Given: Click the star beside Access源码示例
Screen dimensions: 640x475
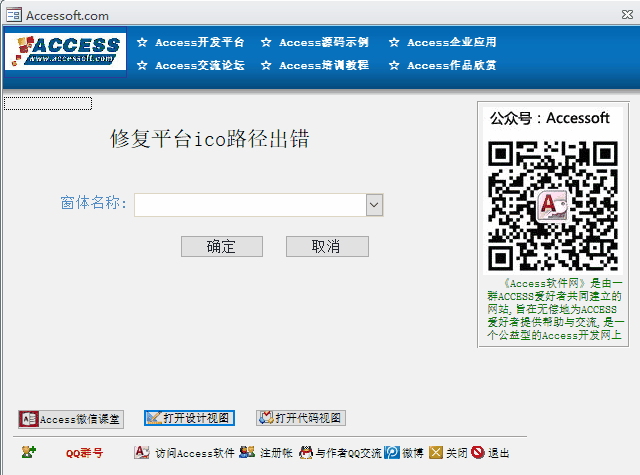Looking at the screenshot, I should pos(266,42).
